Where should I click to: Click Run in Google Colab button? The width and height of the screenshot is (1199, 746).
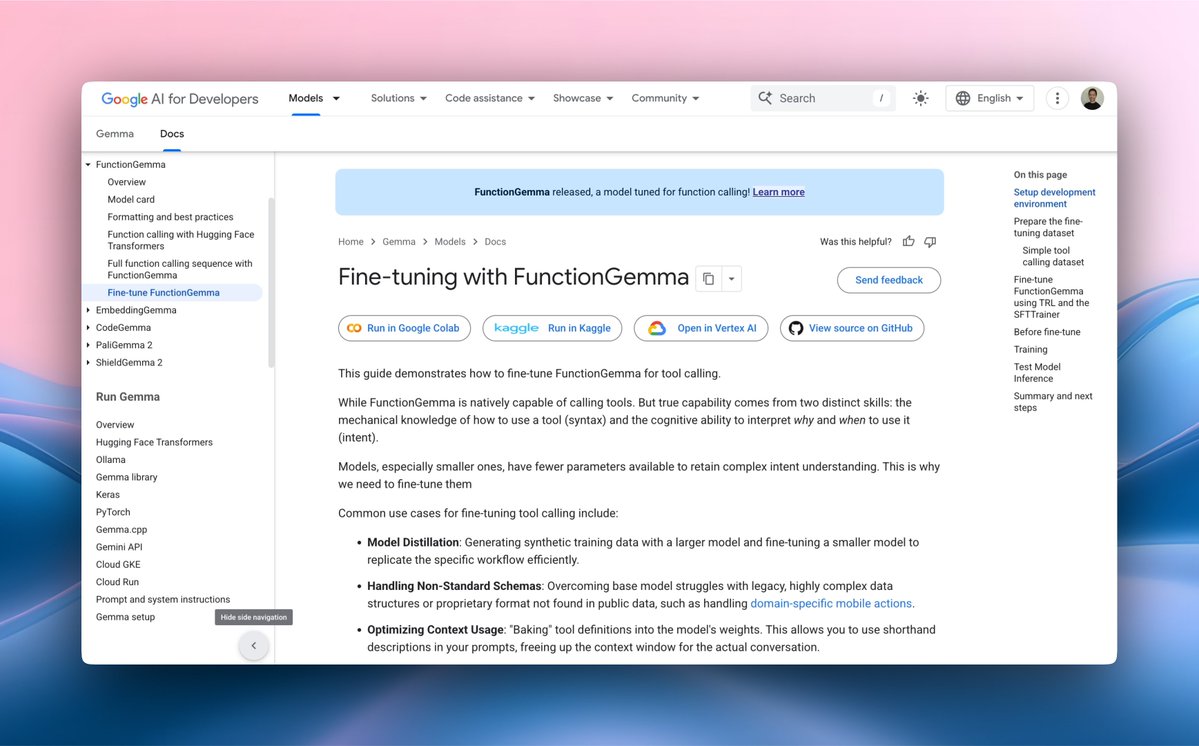point(405,329)
